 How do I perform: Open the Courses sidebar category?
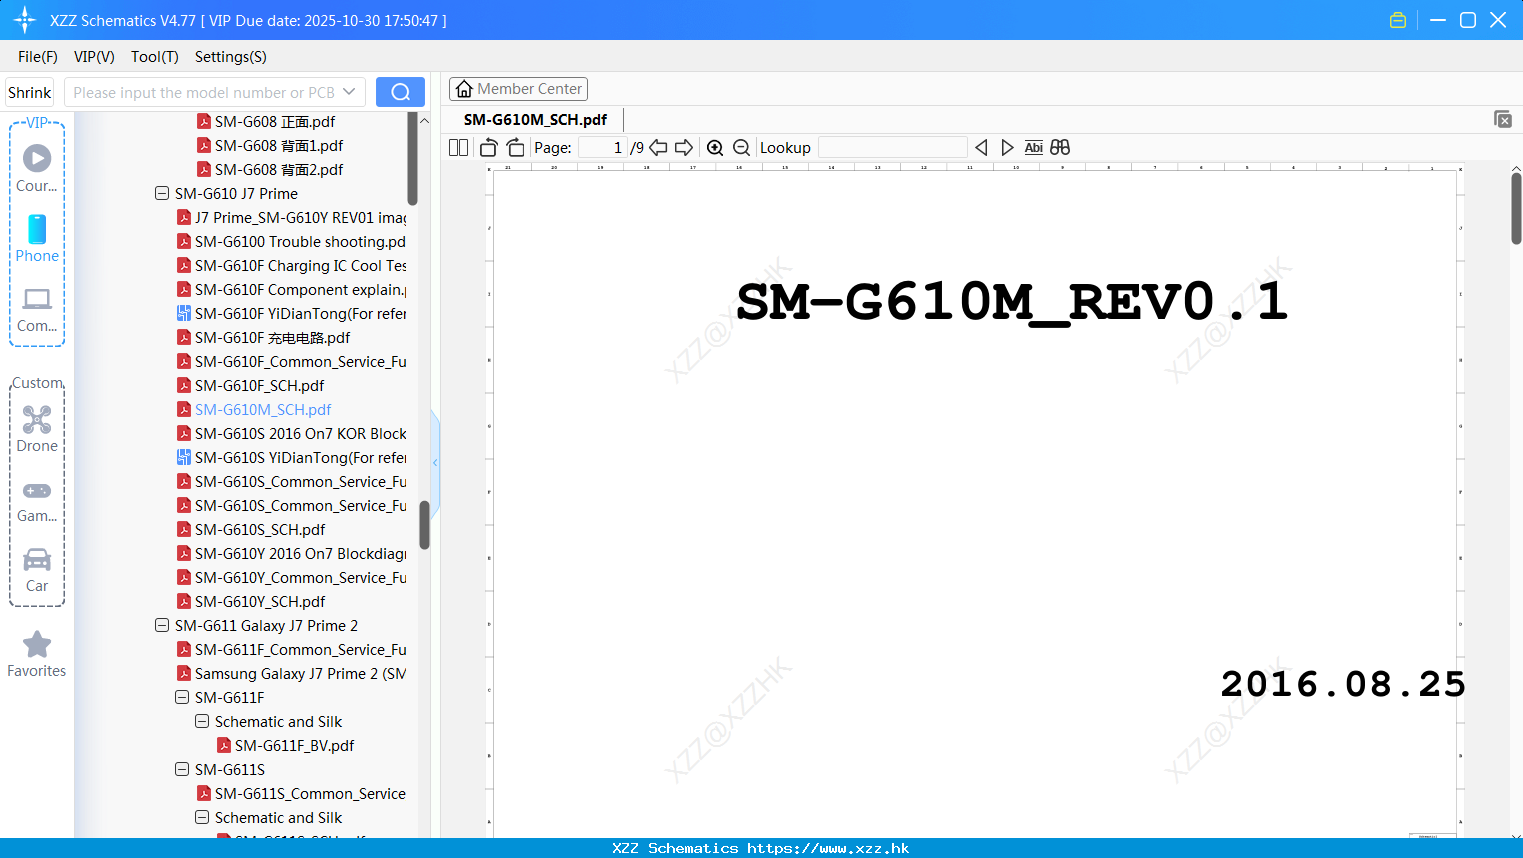click(x=37, y=168)
